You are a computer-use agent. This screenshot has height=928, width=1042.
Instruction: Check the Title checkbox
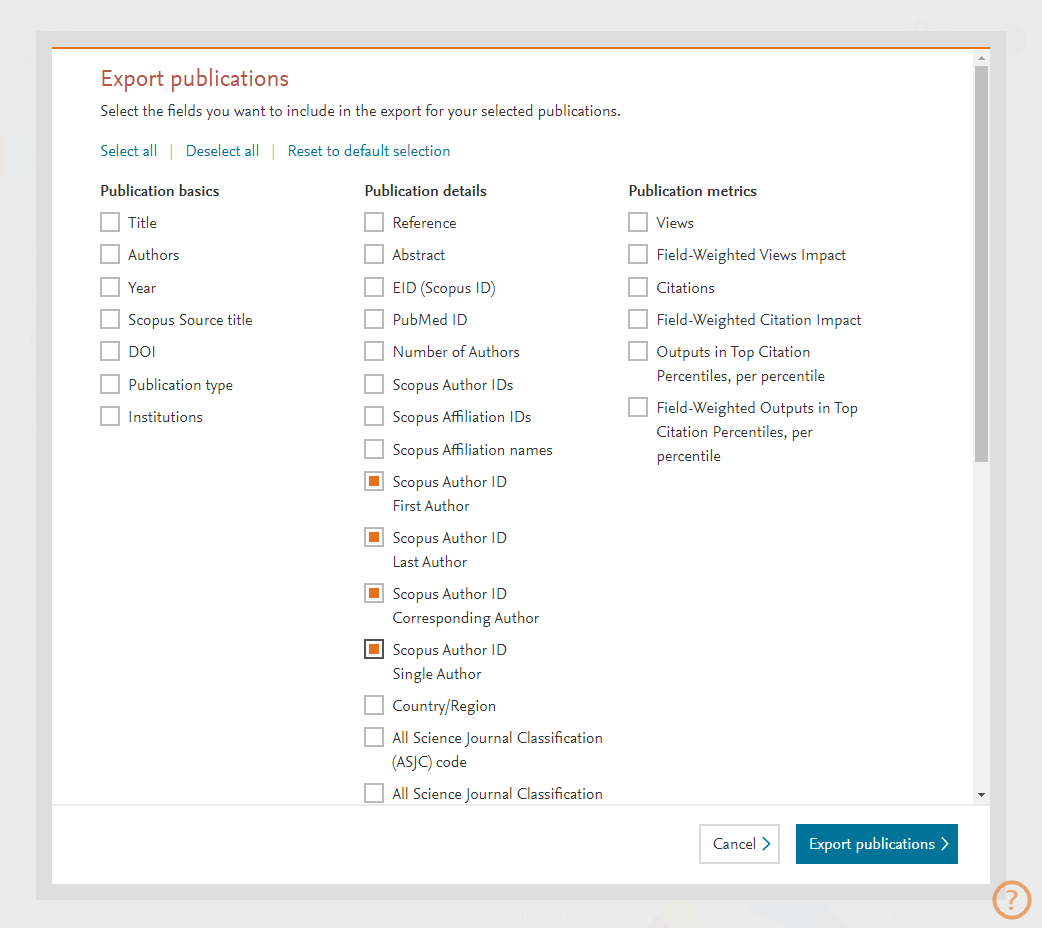coord(110,222)
